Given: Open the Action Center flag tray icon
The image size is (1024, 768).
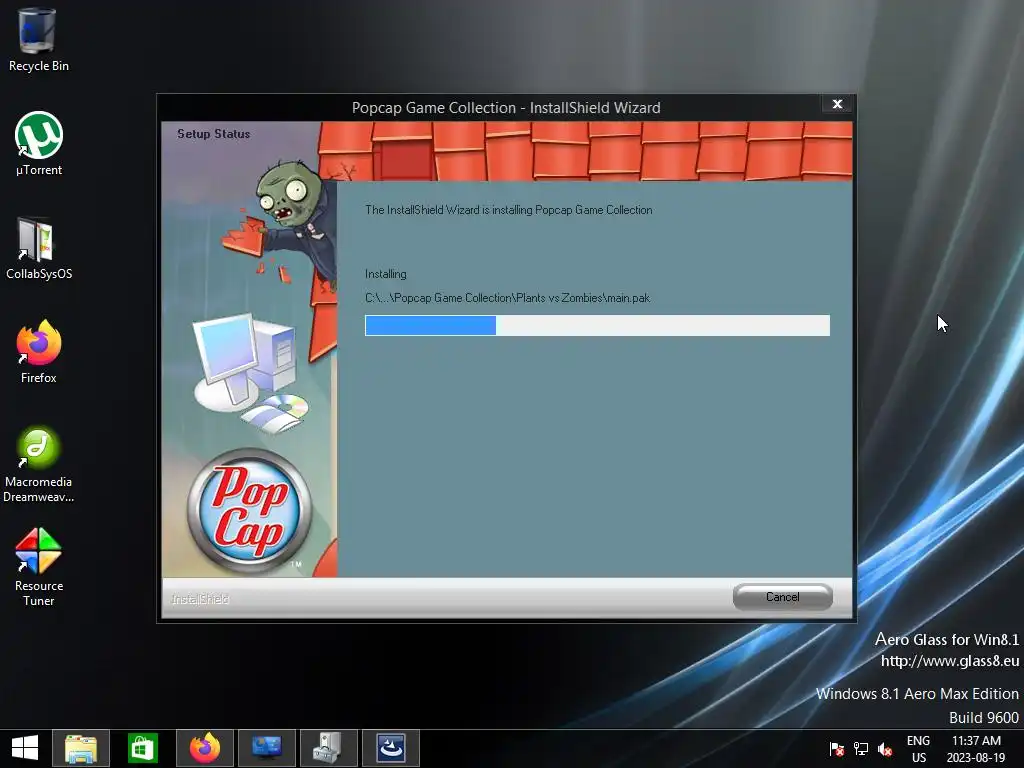Looking at the screenshot, I should (x=837, y=749).
